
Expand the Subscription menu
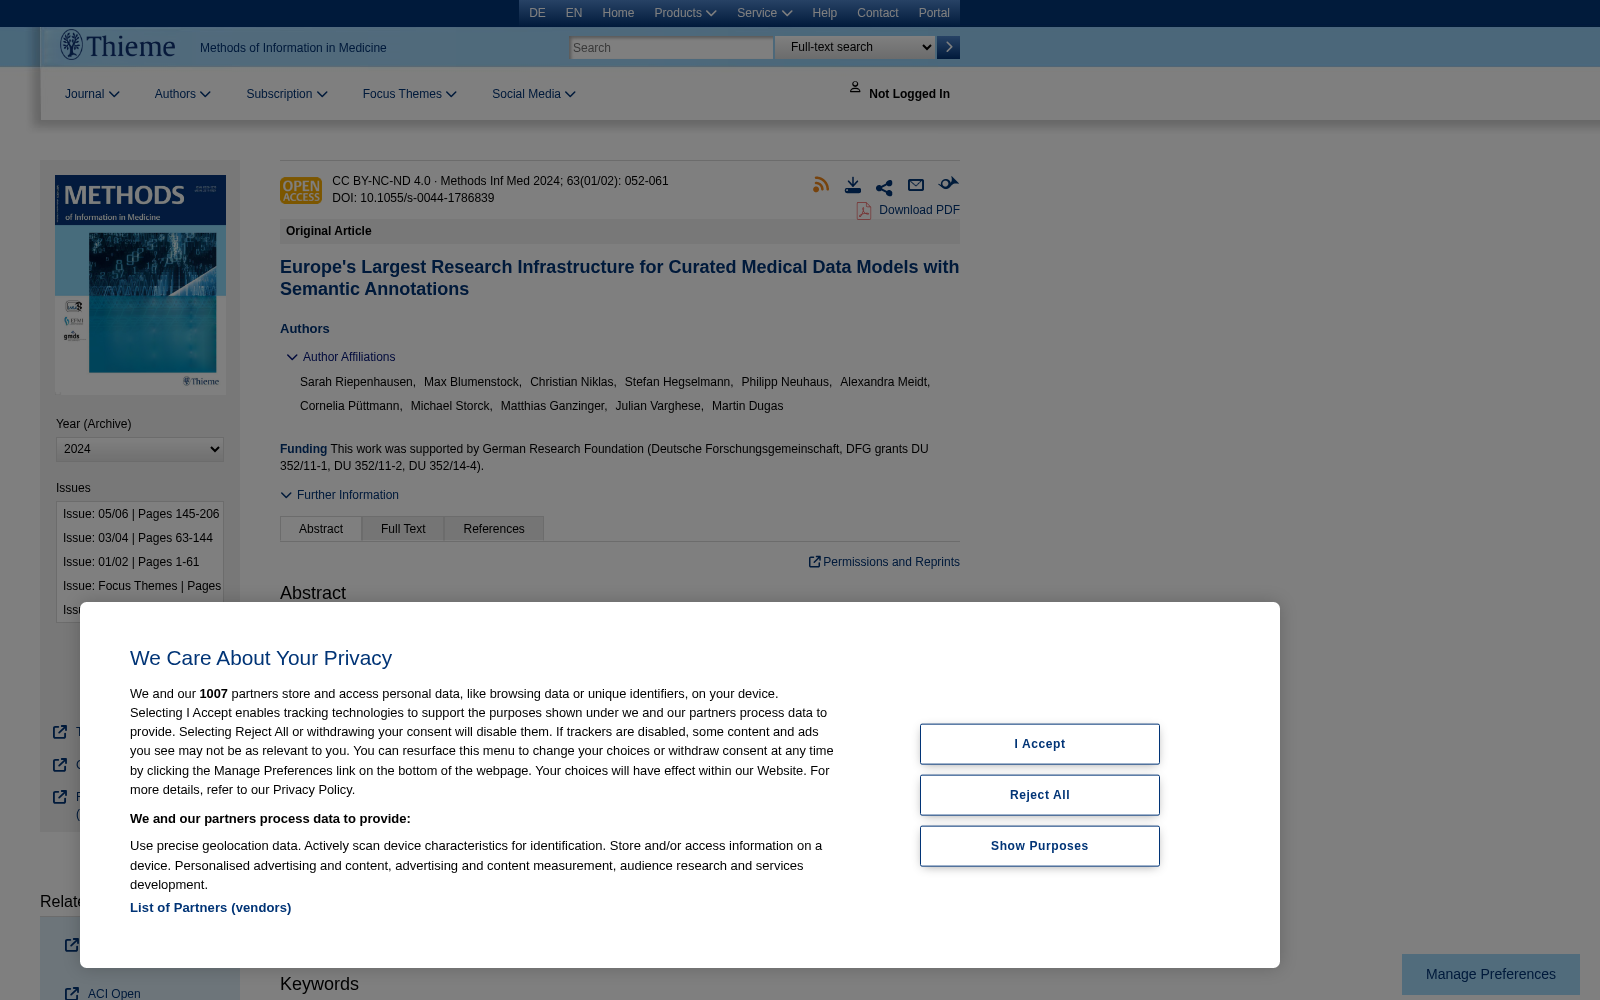coord(287,94)
